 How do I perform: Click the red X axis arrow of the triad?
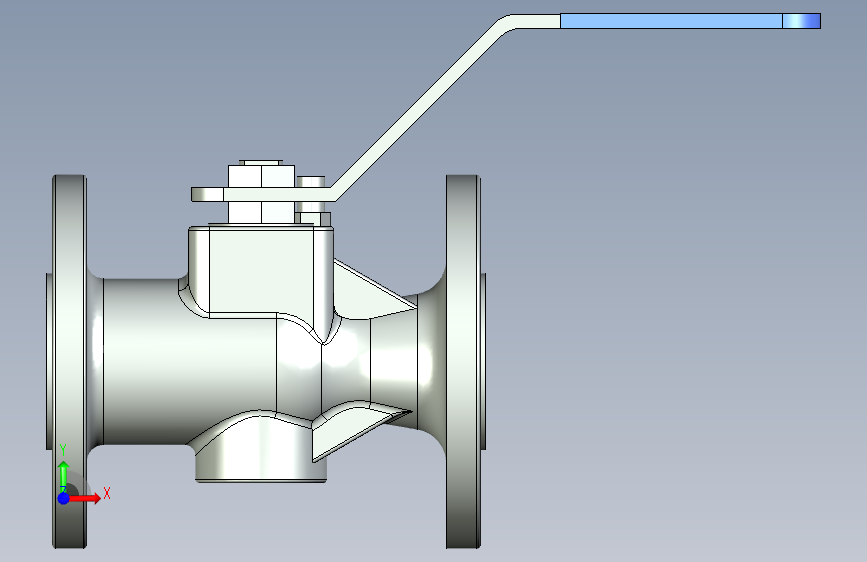click(x=86, y=498)
